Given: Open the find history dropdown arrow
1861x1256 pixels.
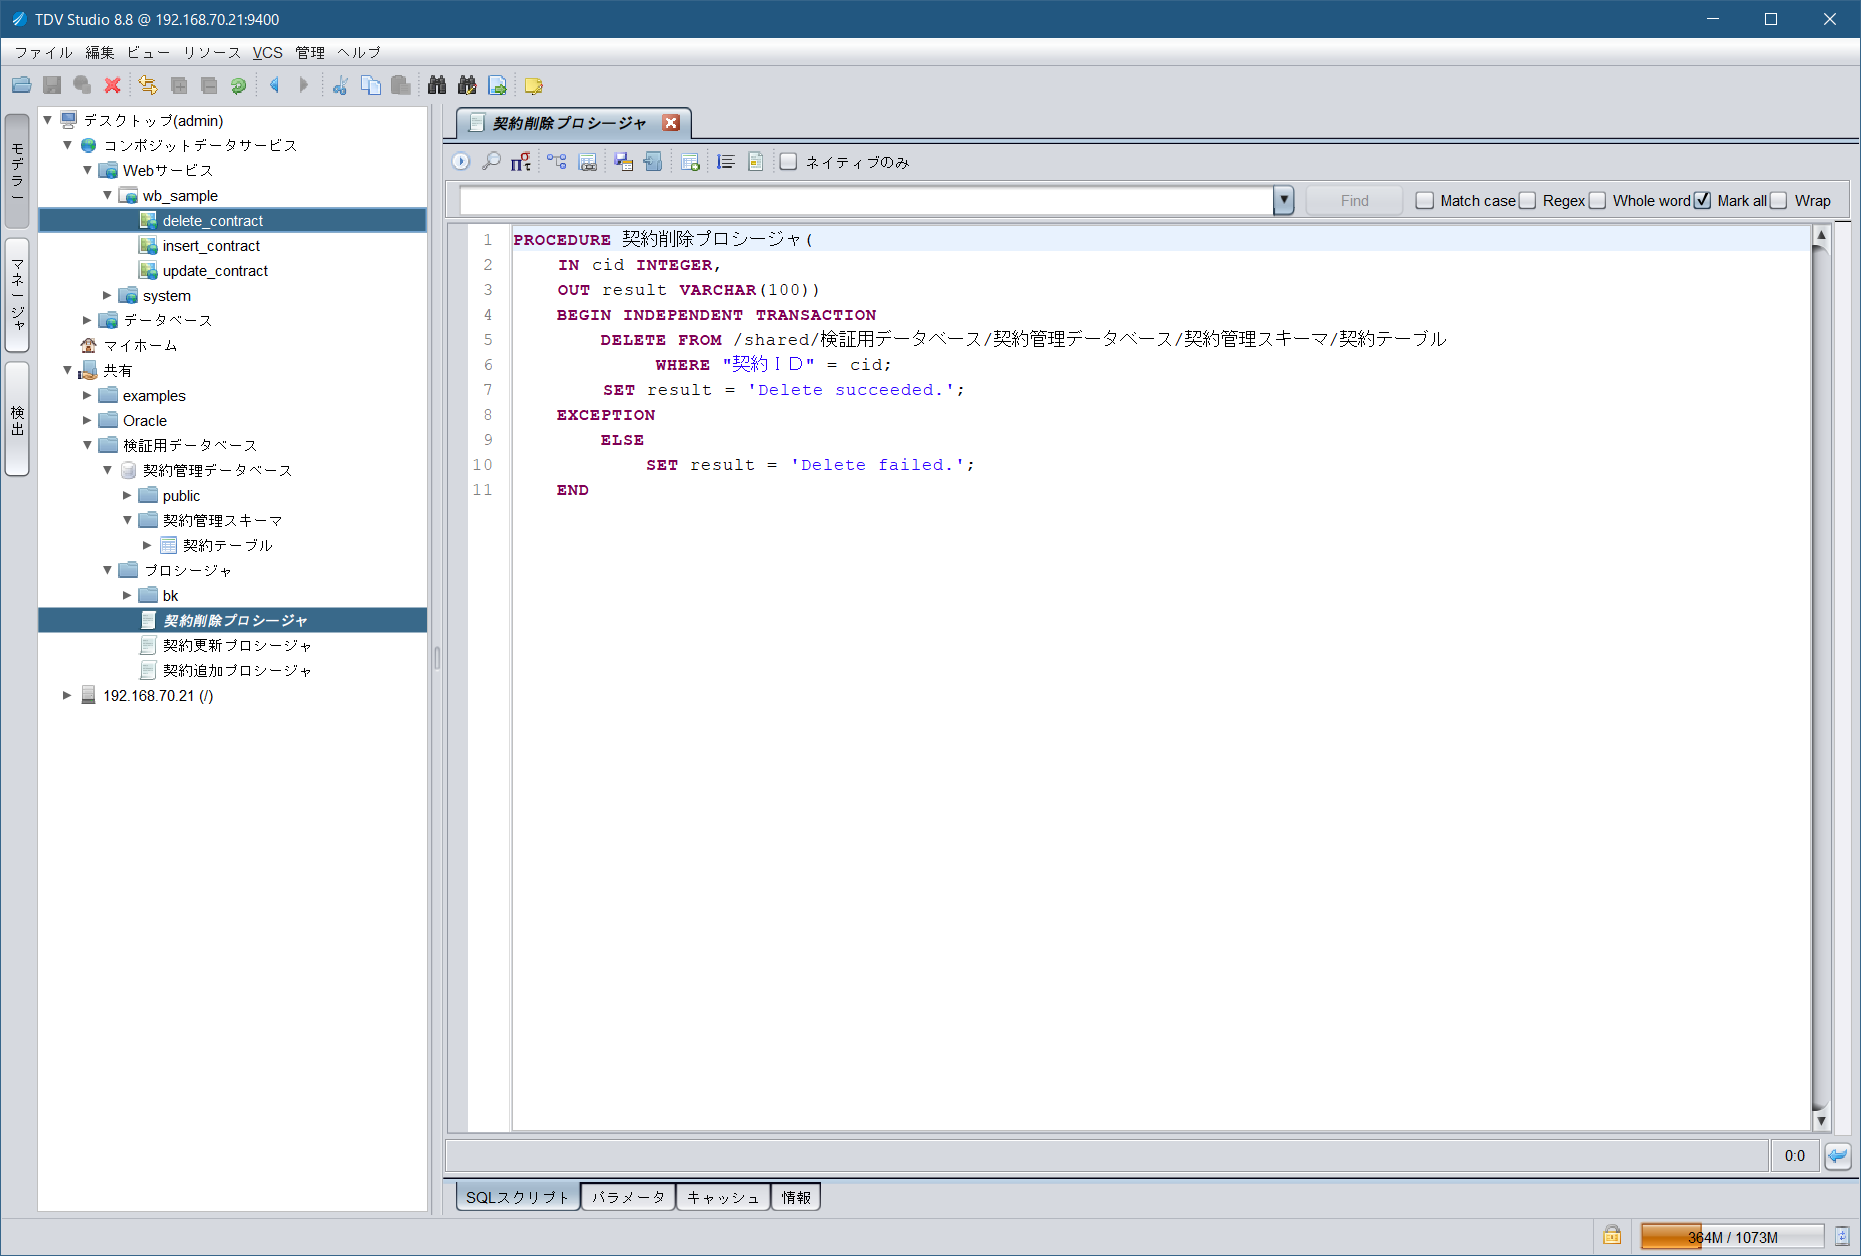Looking at the screenshot, I should pyautogui.click(x=1284, y=201).
